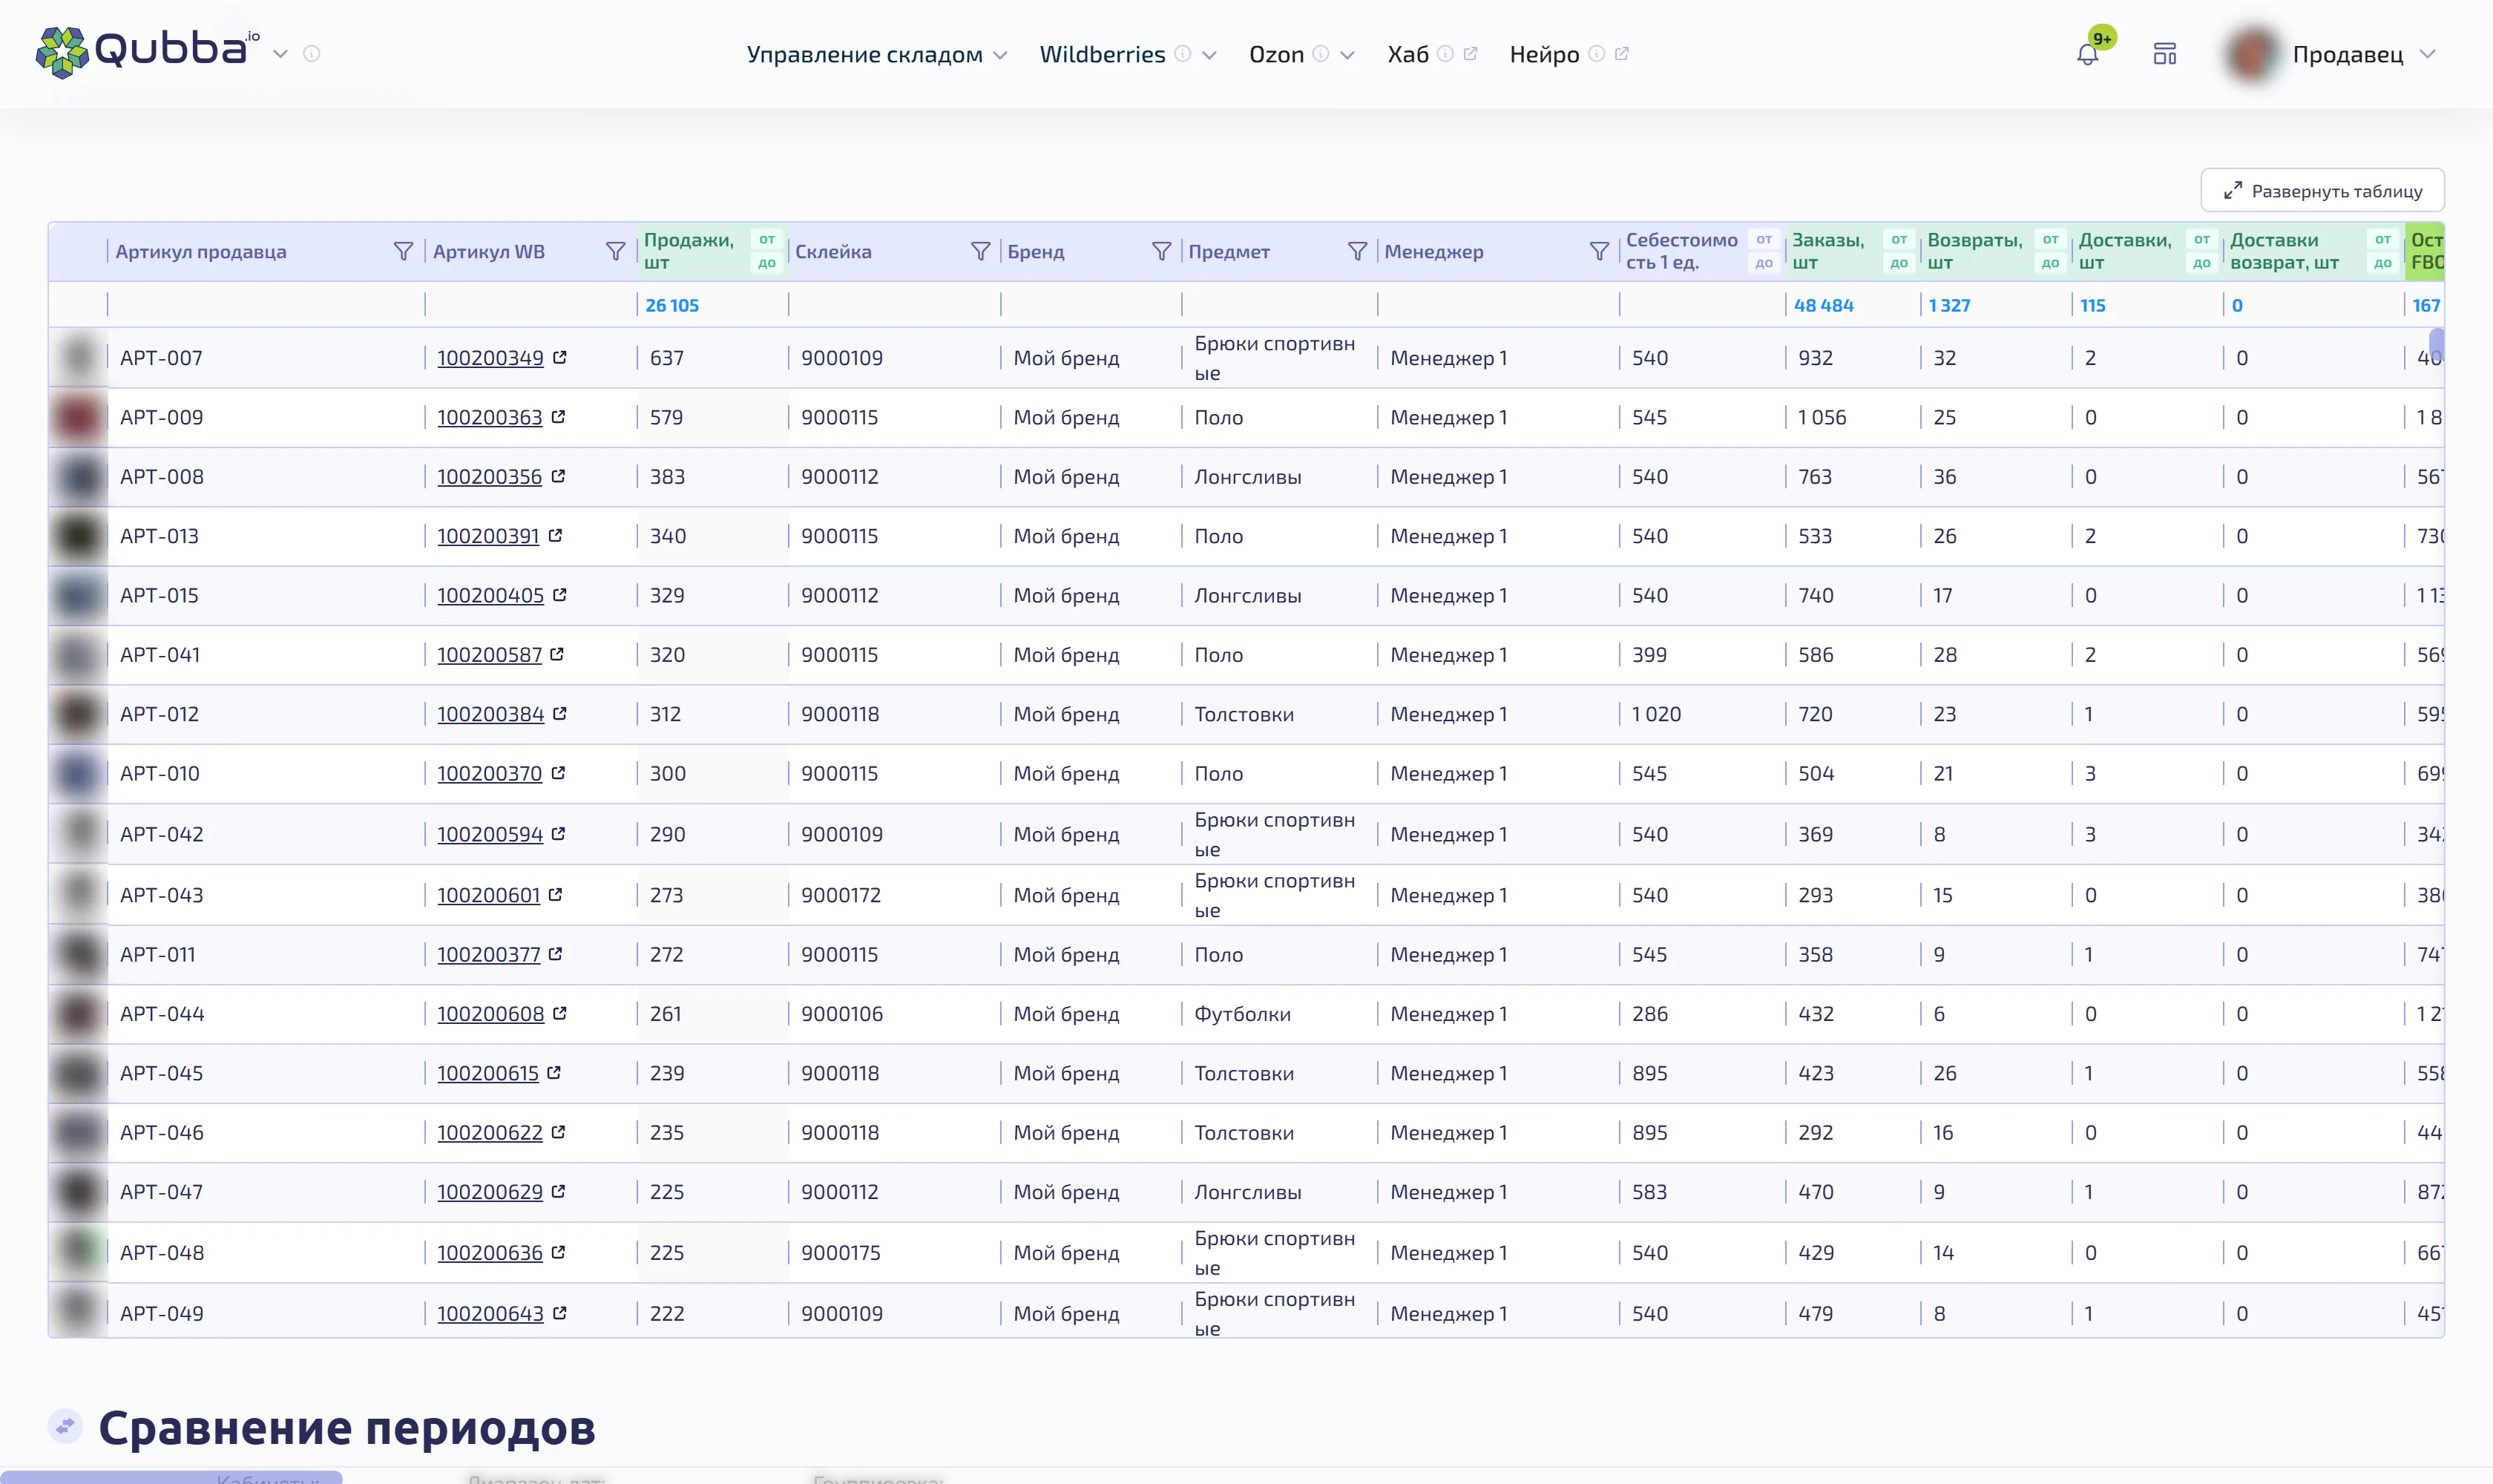Open filter for Артикул WB column
This screenshot has width=2493, height=1484.
click(616, 251)
